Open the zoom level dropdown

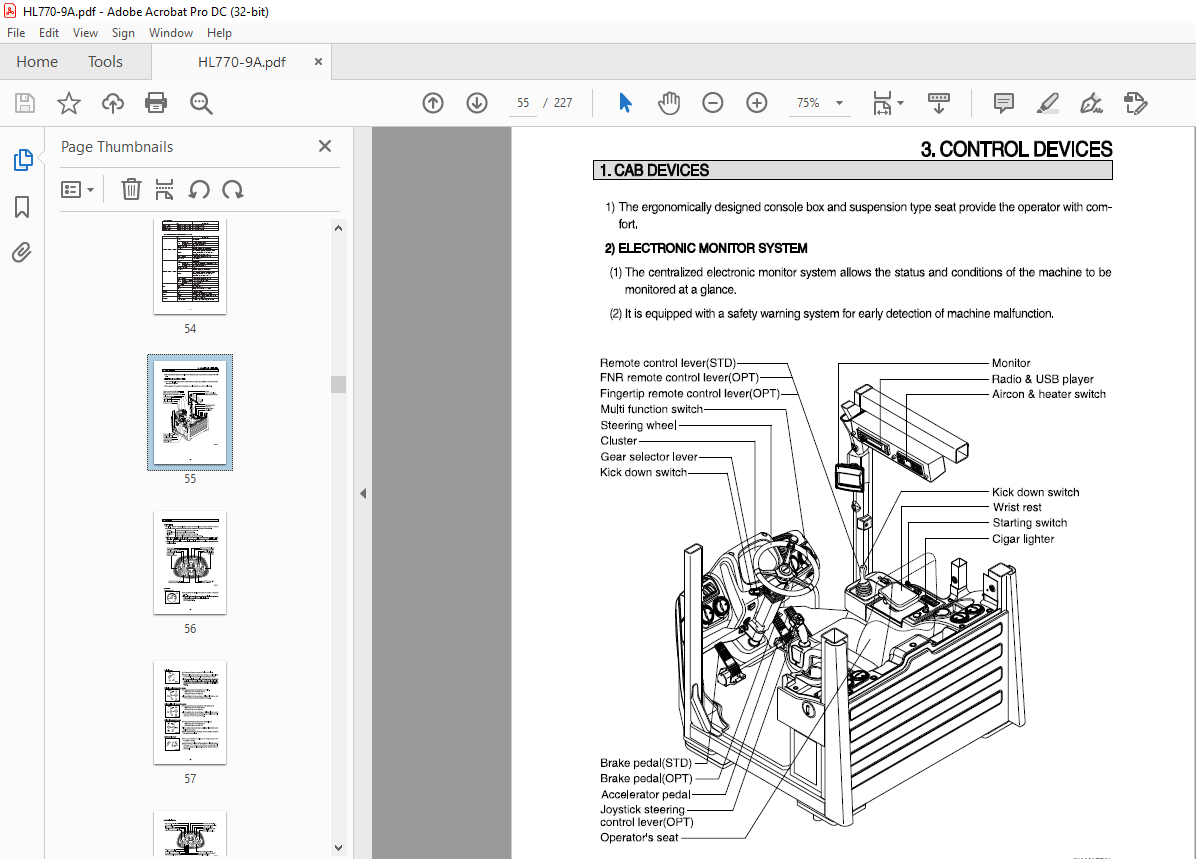coord(839,103)
